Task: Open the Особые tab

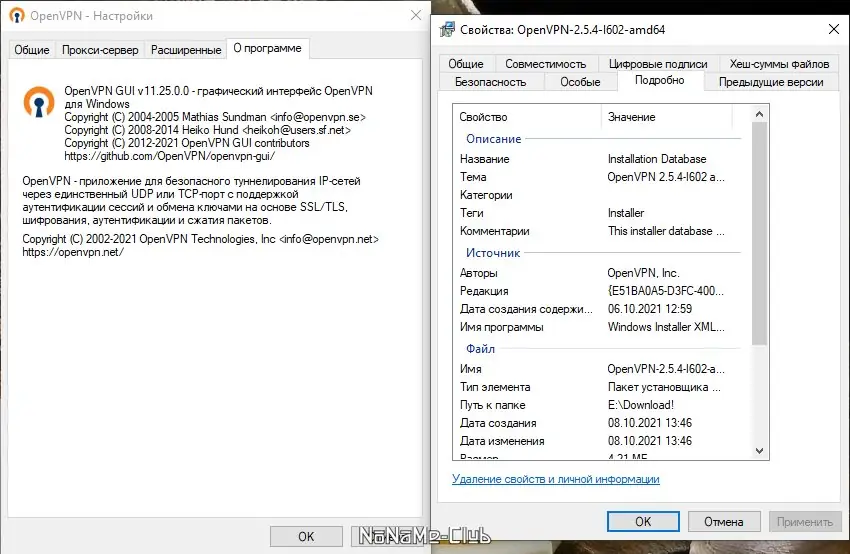Action: 580,82
